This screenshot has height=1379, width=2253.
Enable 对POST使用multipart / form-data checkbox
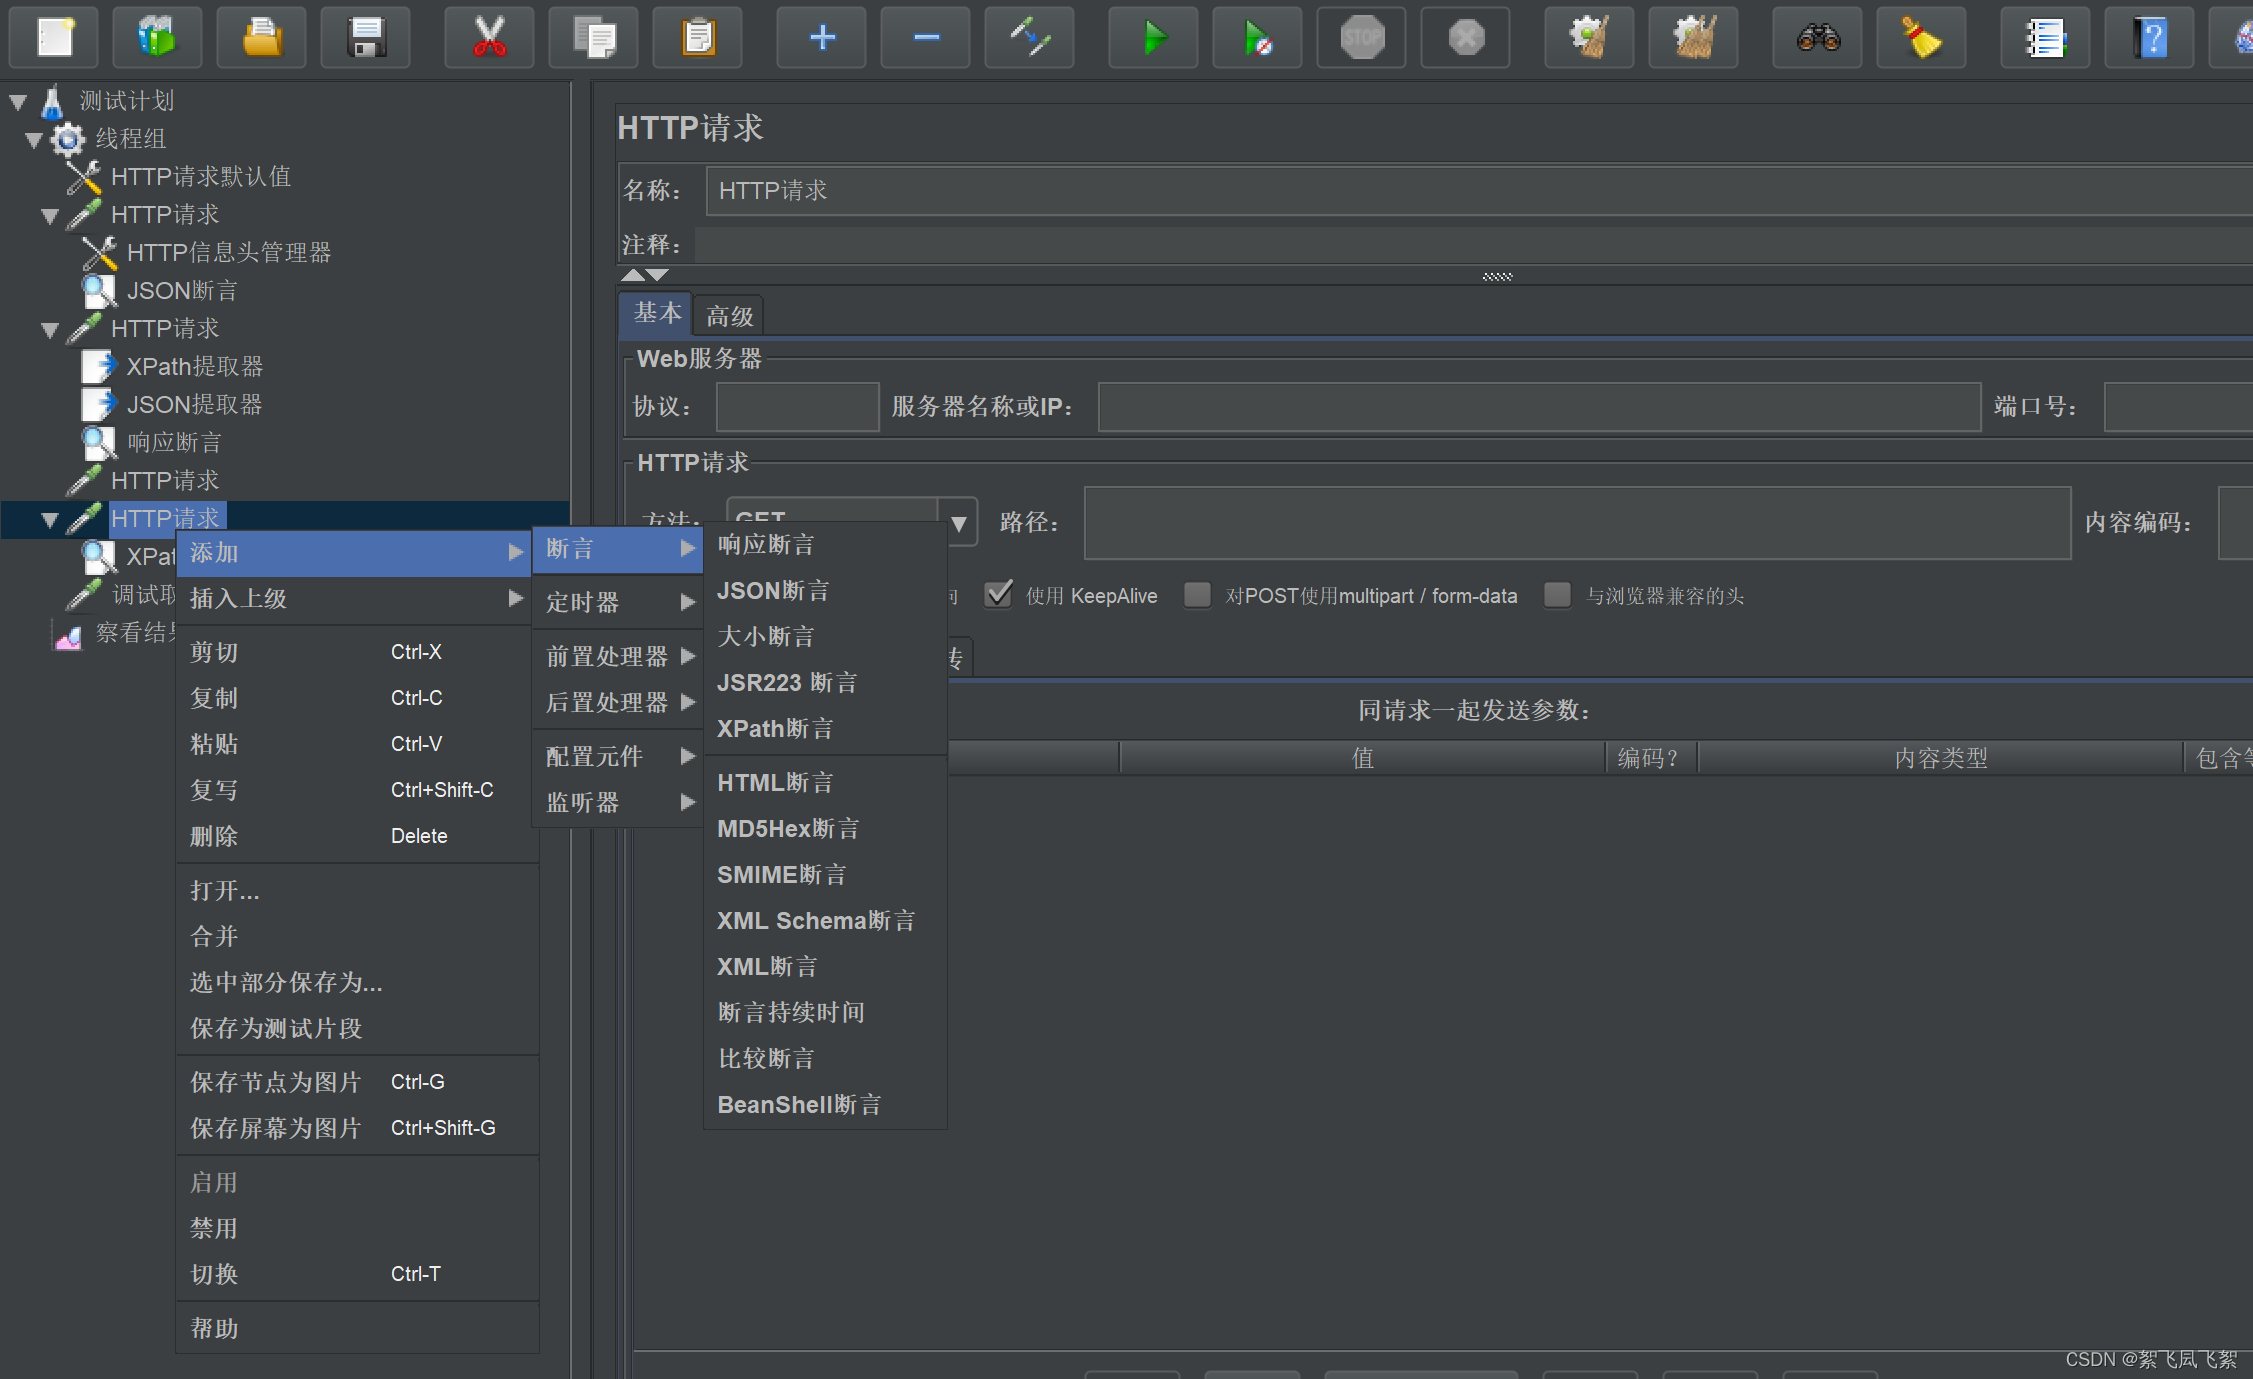pyautogui.click(x=1197, y=595)
